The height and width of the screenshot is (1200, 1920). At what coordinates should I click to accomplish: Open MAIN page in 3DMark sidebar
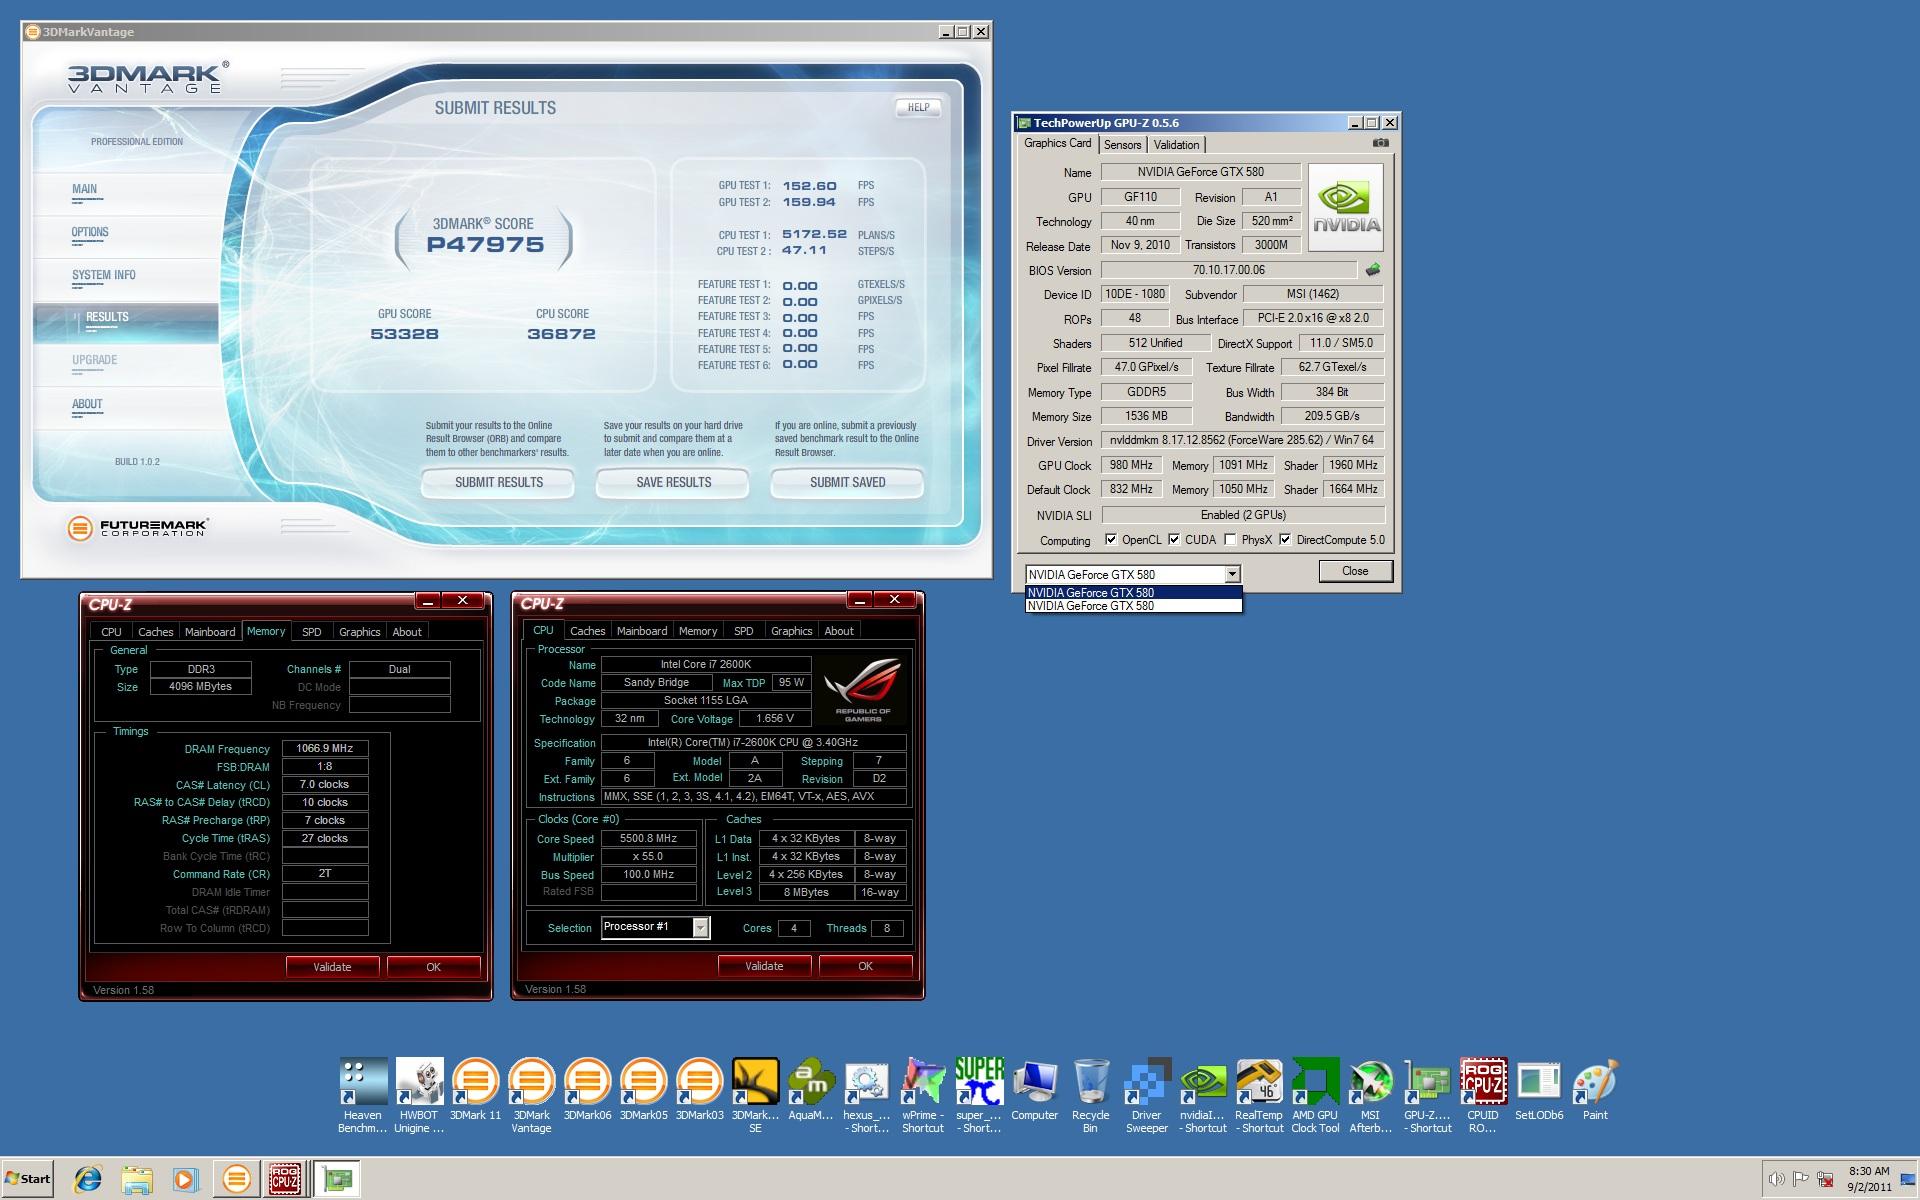[x=126, y=194]
